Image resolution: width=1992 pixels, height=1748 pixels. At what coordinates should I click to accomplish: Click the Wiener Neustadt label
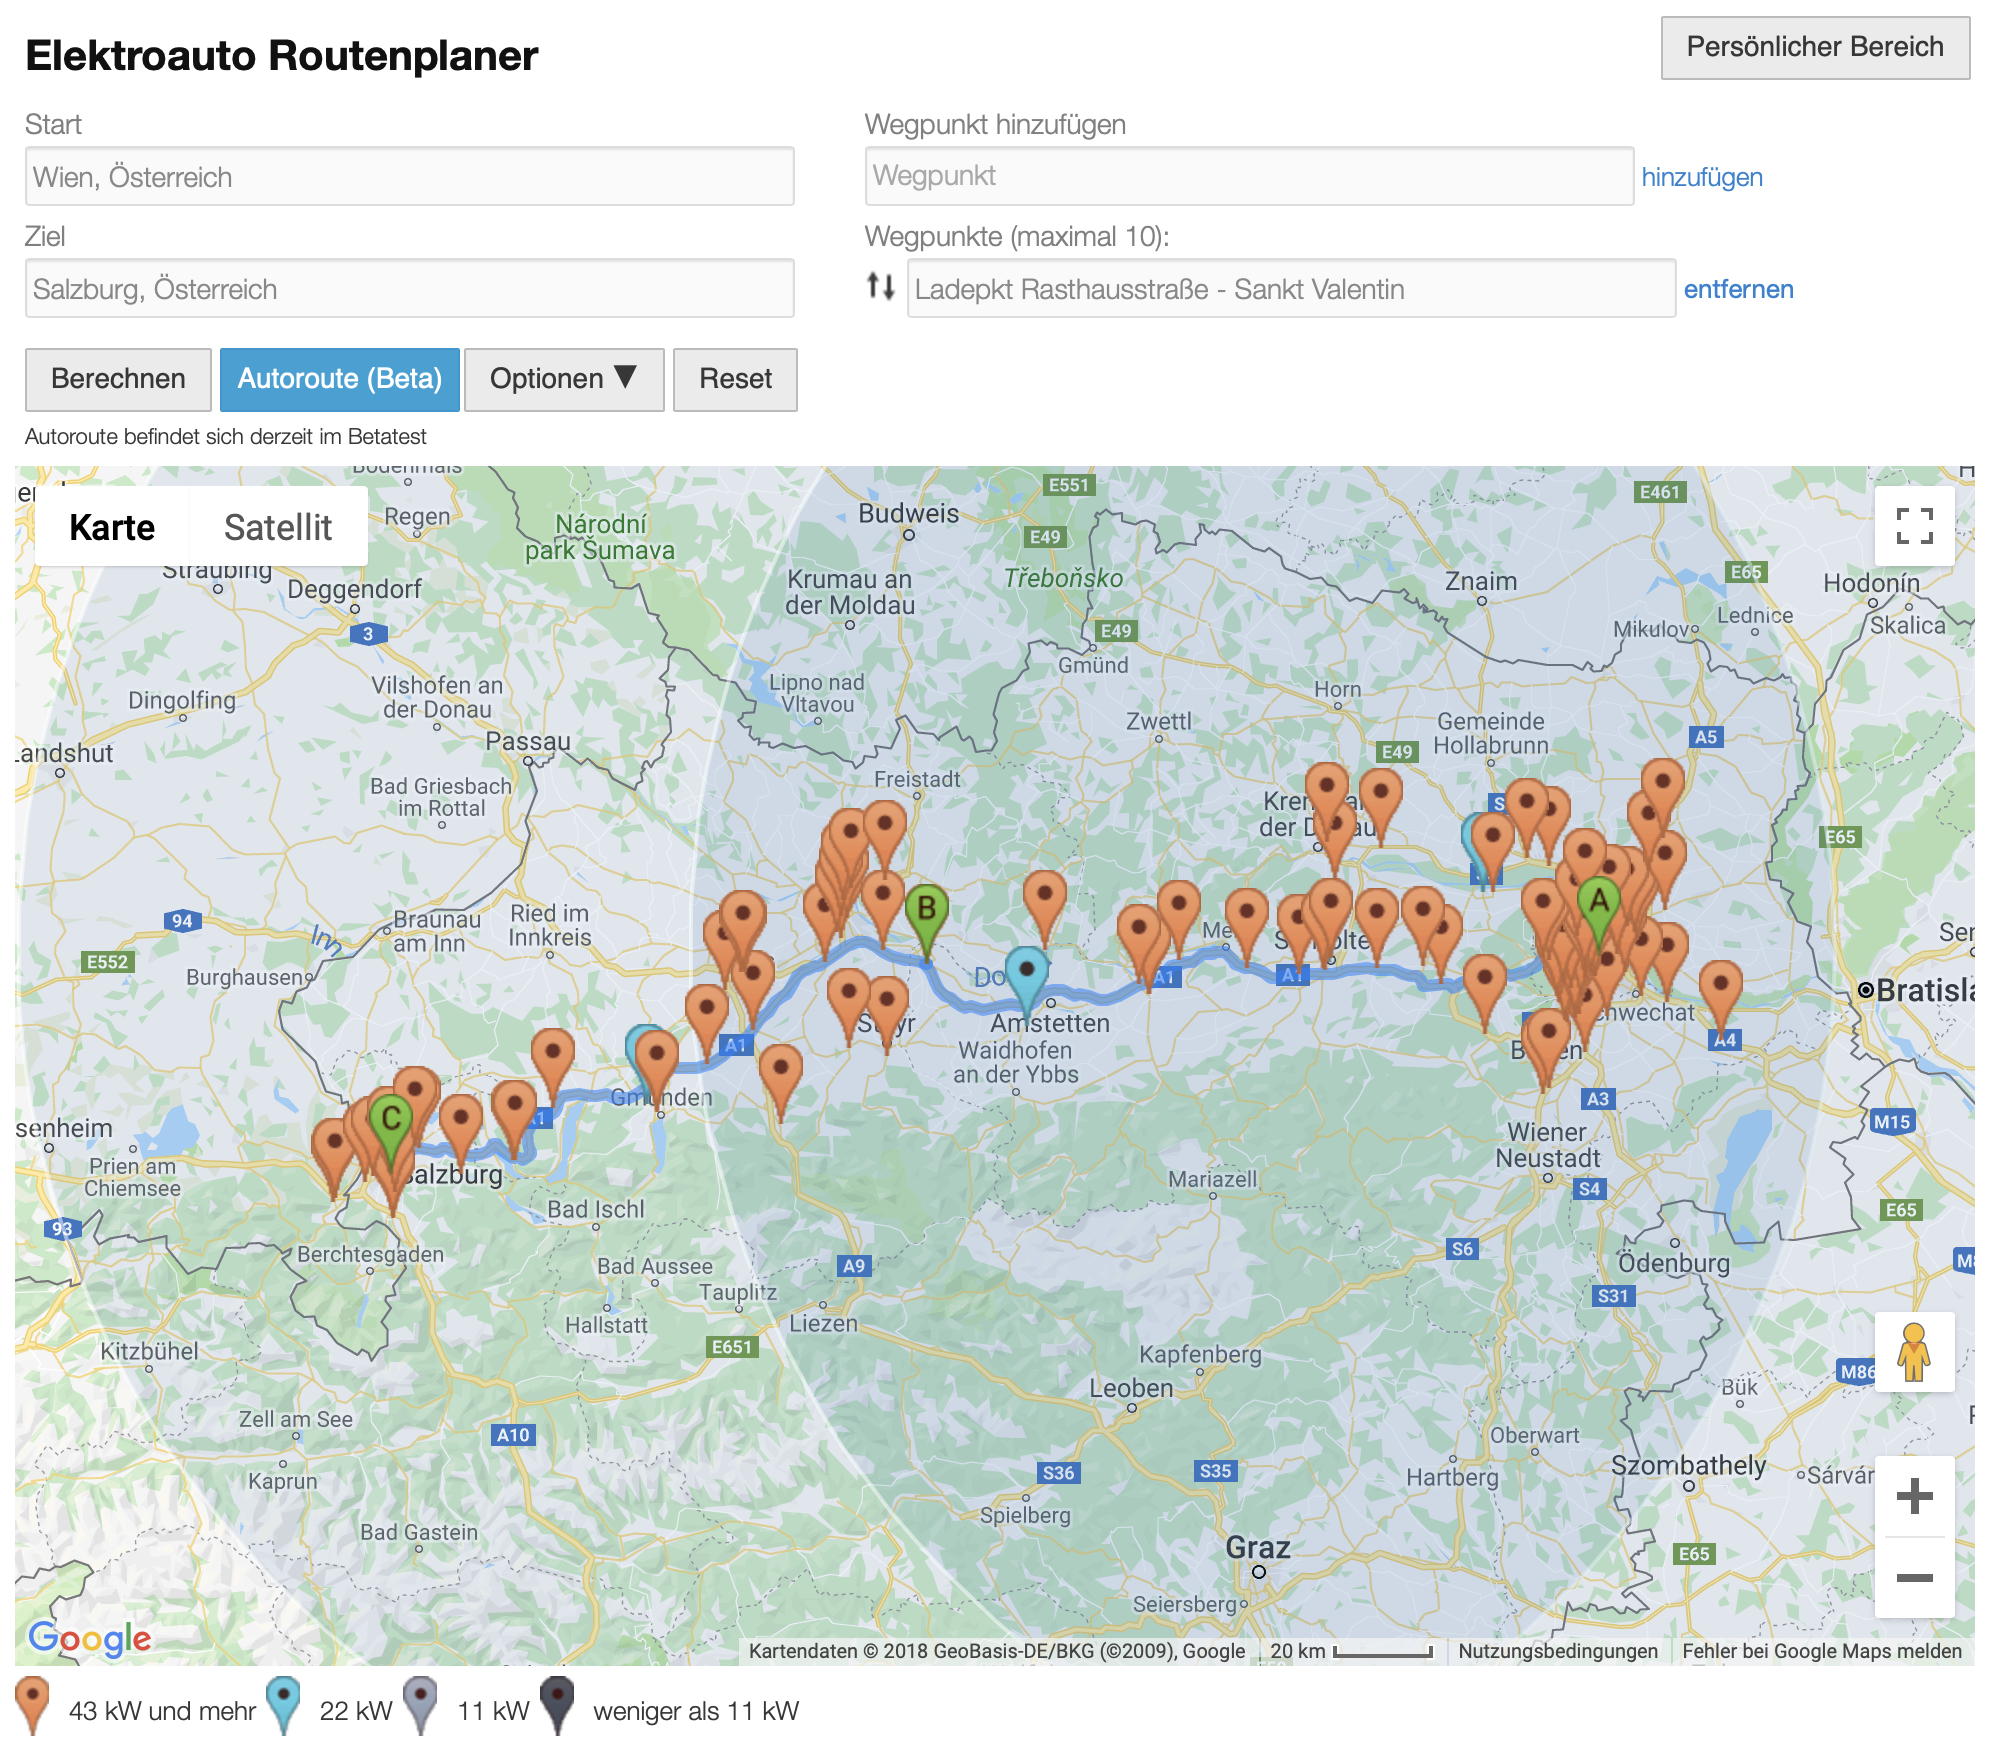point(1548,1145)
